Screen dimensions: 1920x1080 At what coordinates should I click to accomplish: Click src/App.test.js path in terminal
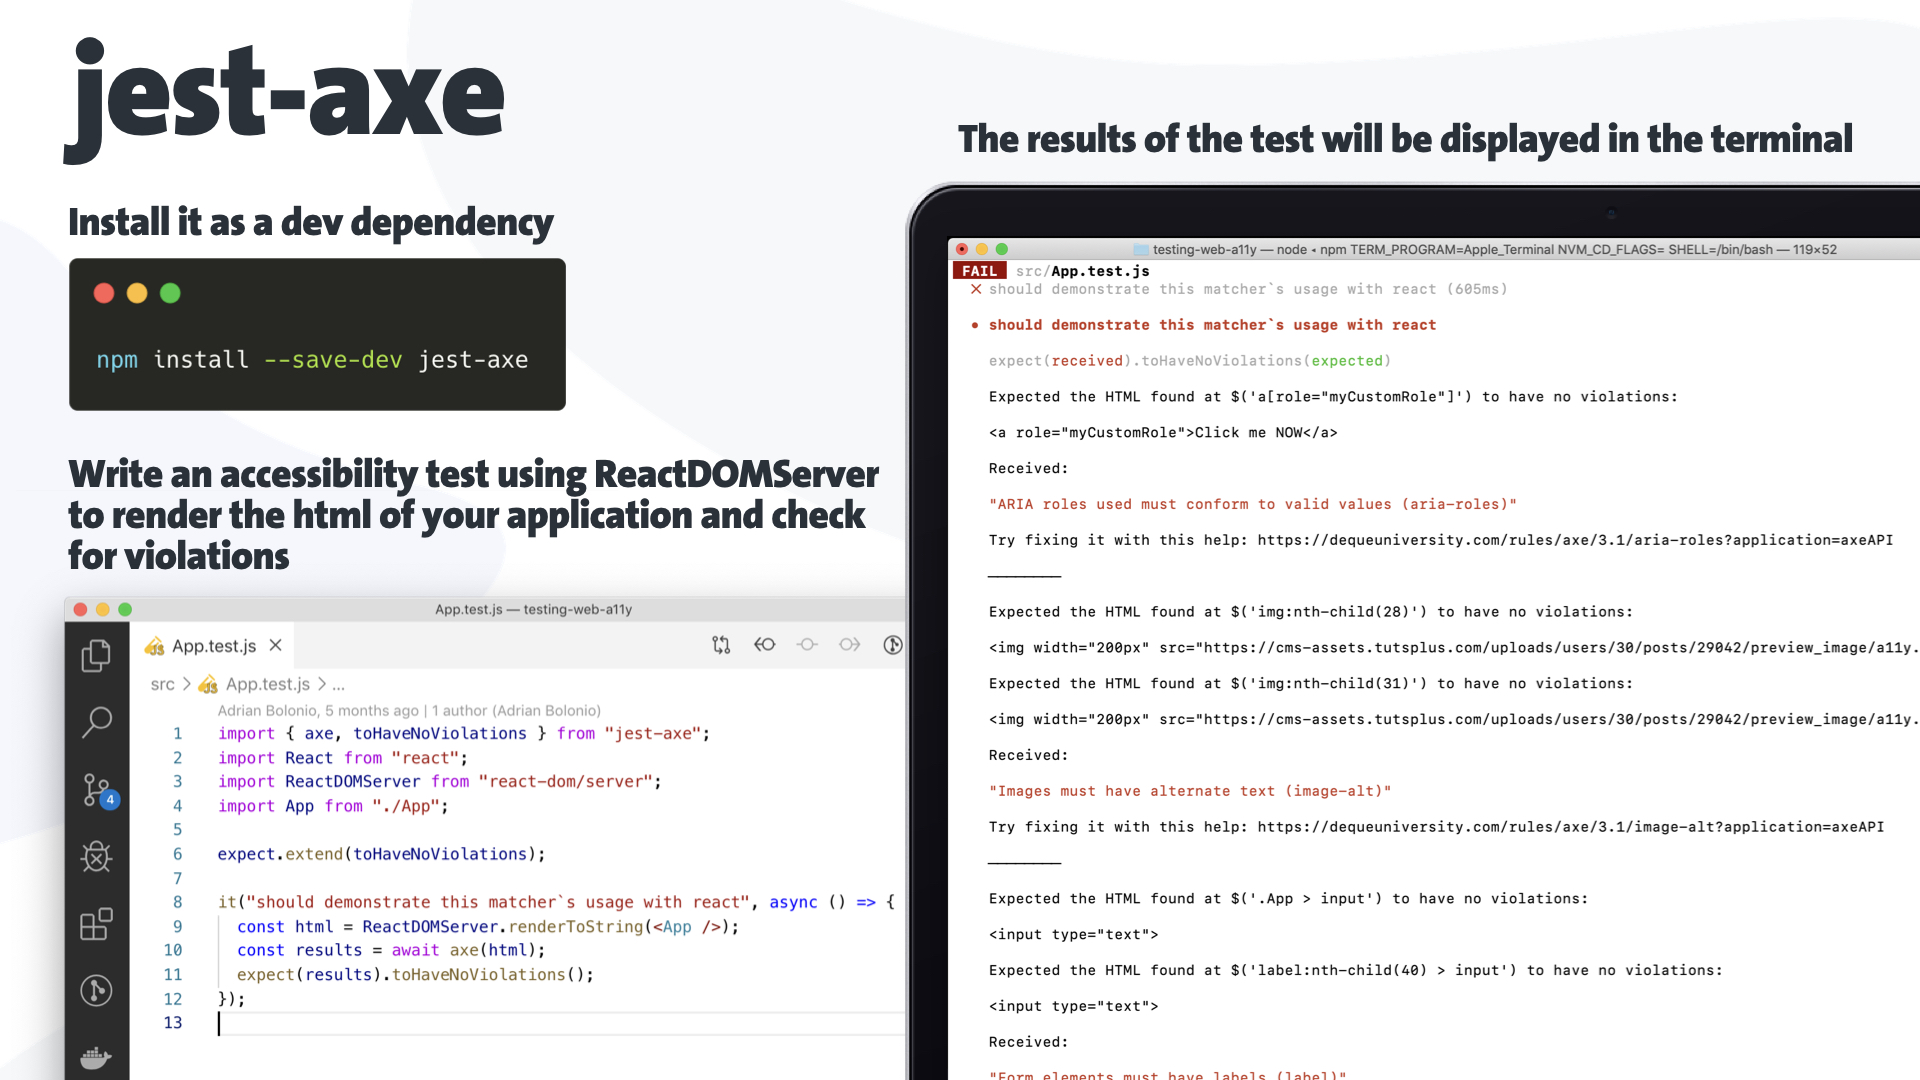point(1082,271)
